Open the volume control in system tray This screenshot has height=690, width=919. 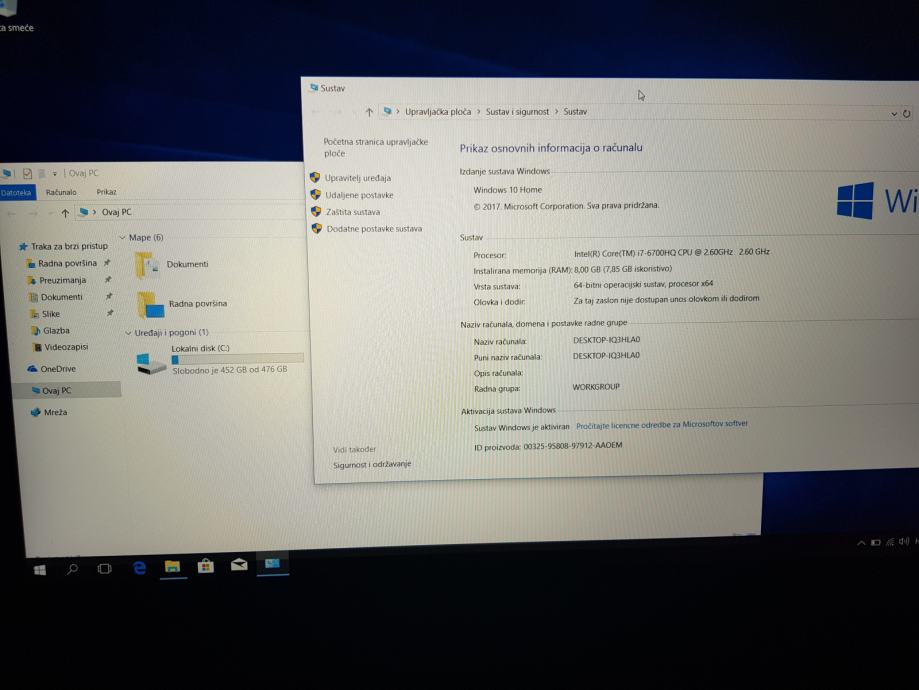point(904,542)
